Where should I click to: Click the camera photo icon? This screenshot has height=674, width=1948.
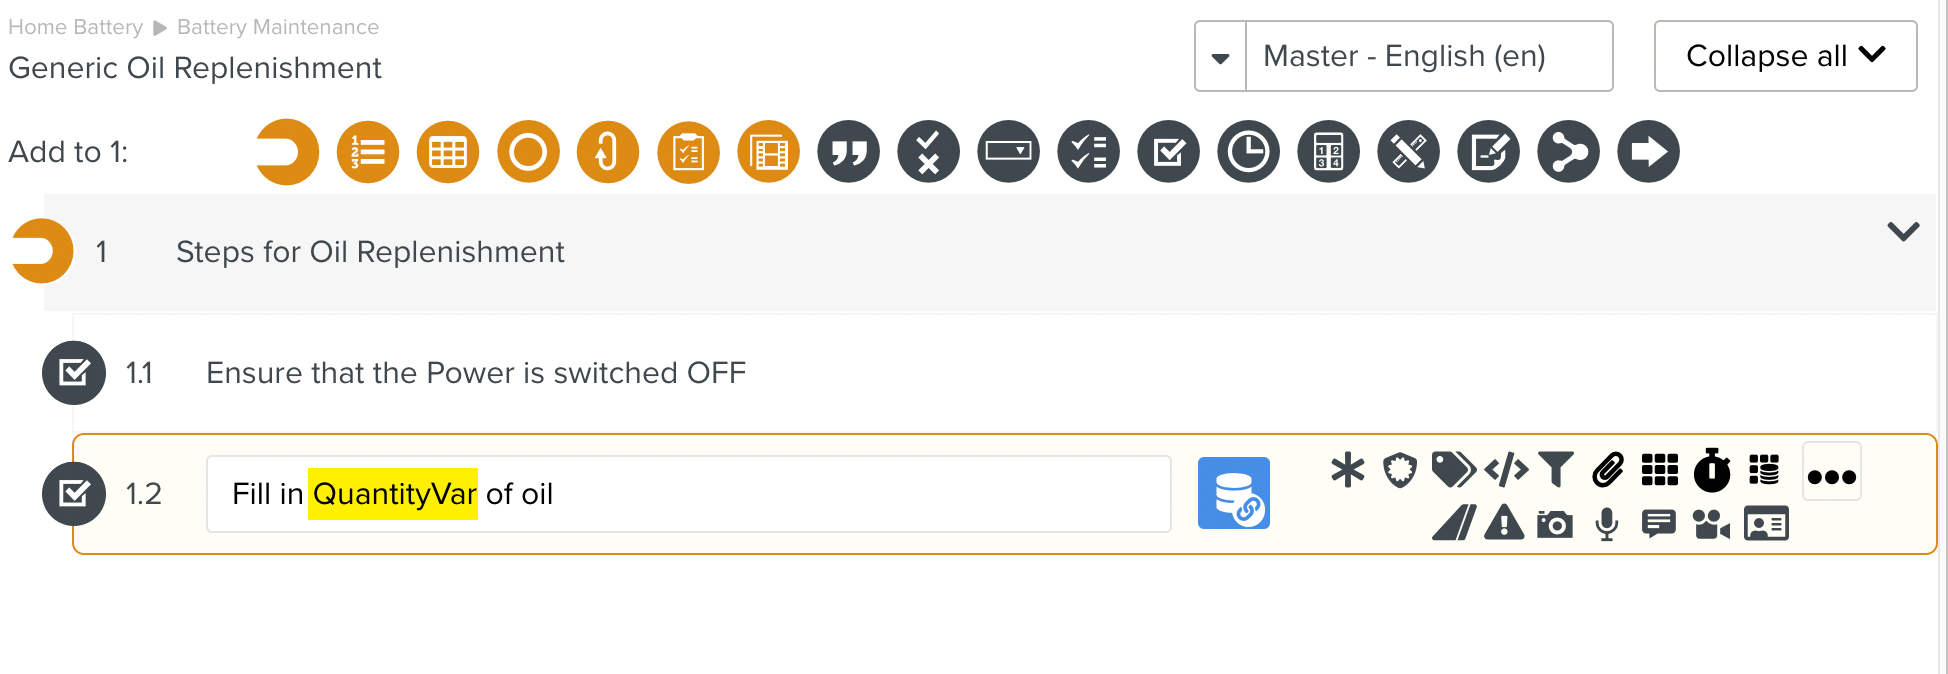pos(1555,523)
